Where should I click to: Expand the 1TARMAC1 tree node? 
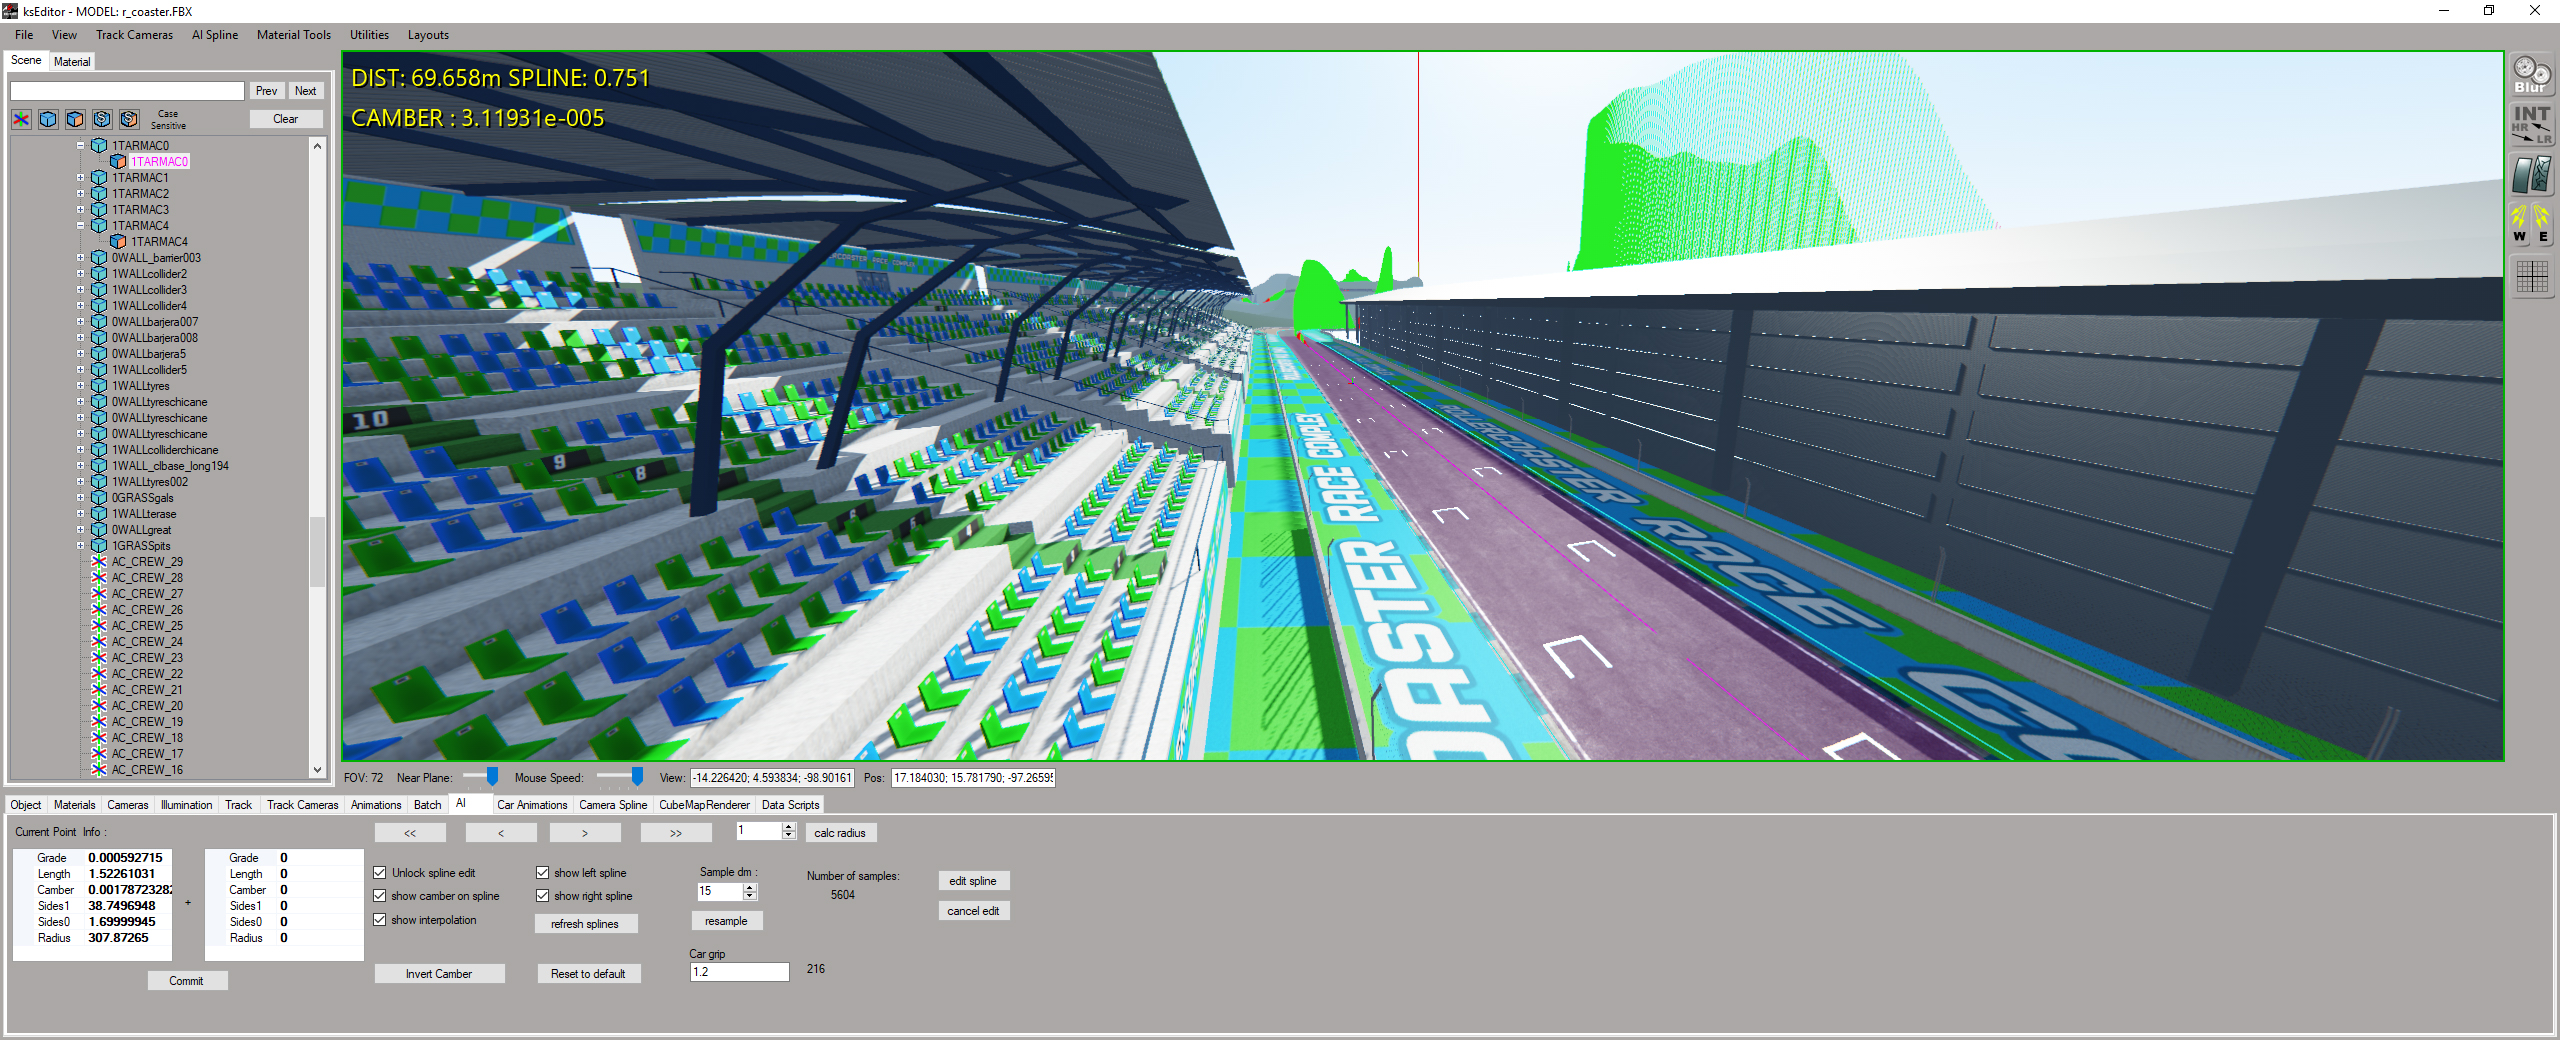[81, 178]
